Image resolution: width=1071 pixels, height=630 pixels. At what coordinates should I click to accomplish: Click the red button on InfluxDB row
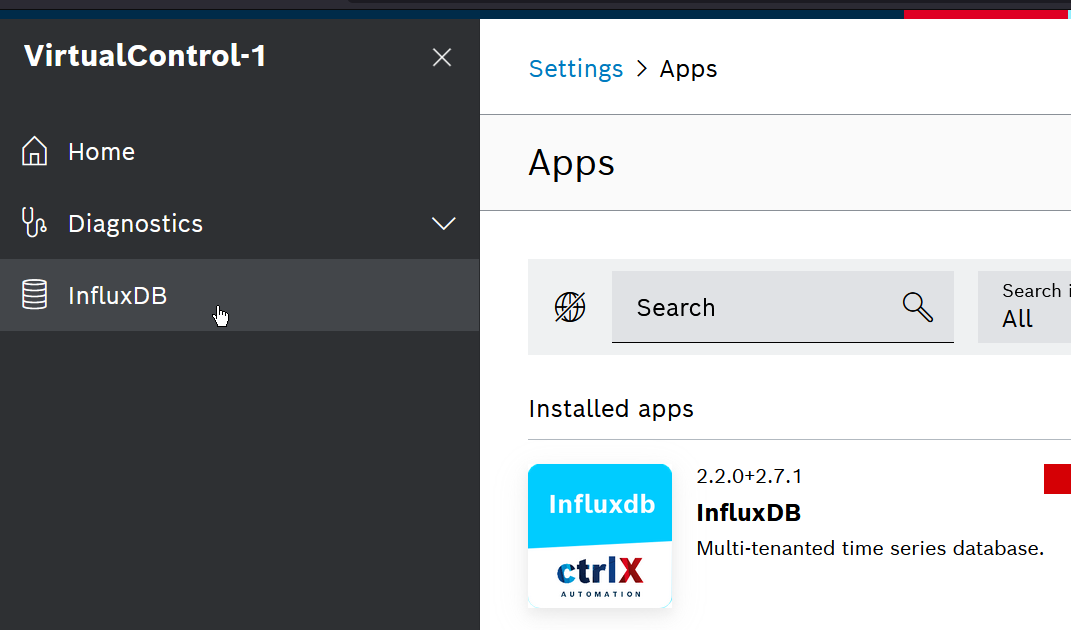click(x=1057, y=478)
